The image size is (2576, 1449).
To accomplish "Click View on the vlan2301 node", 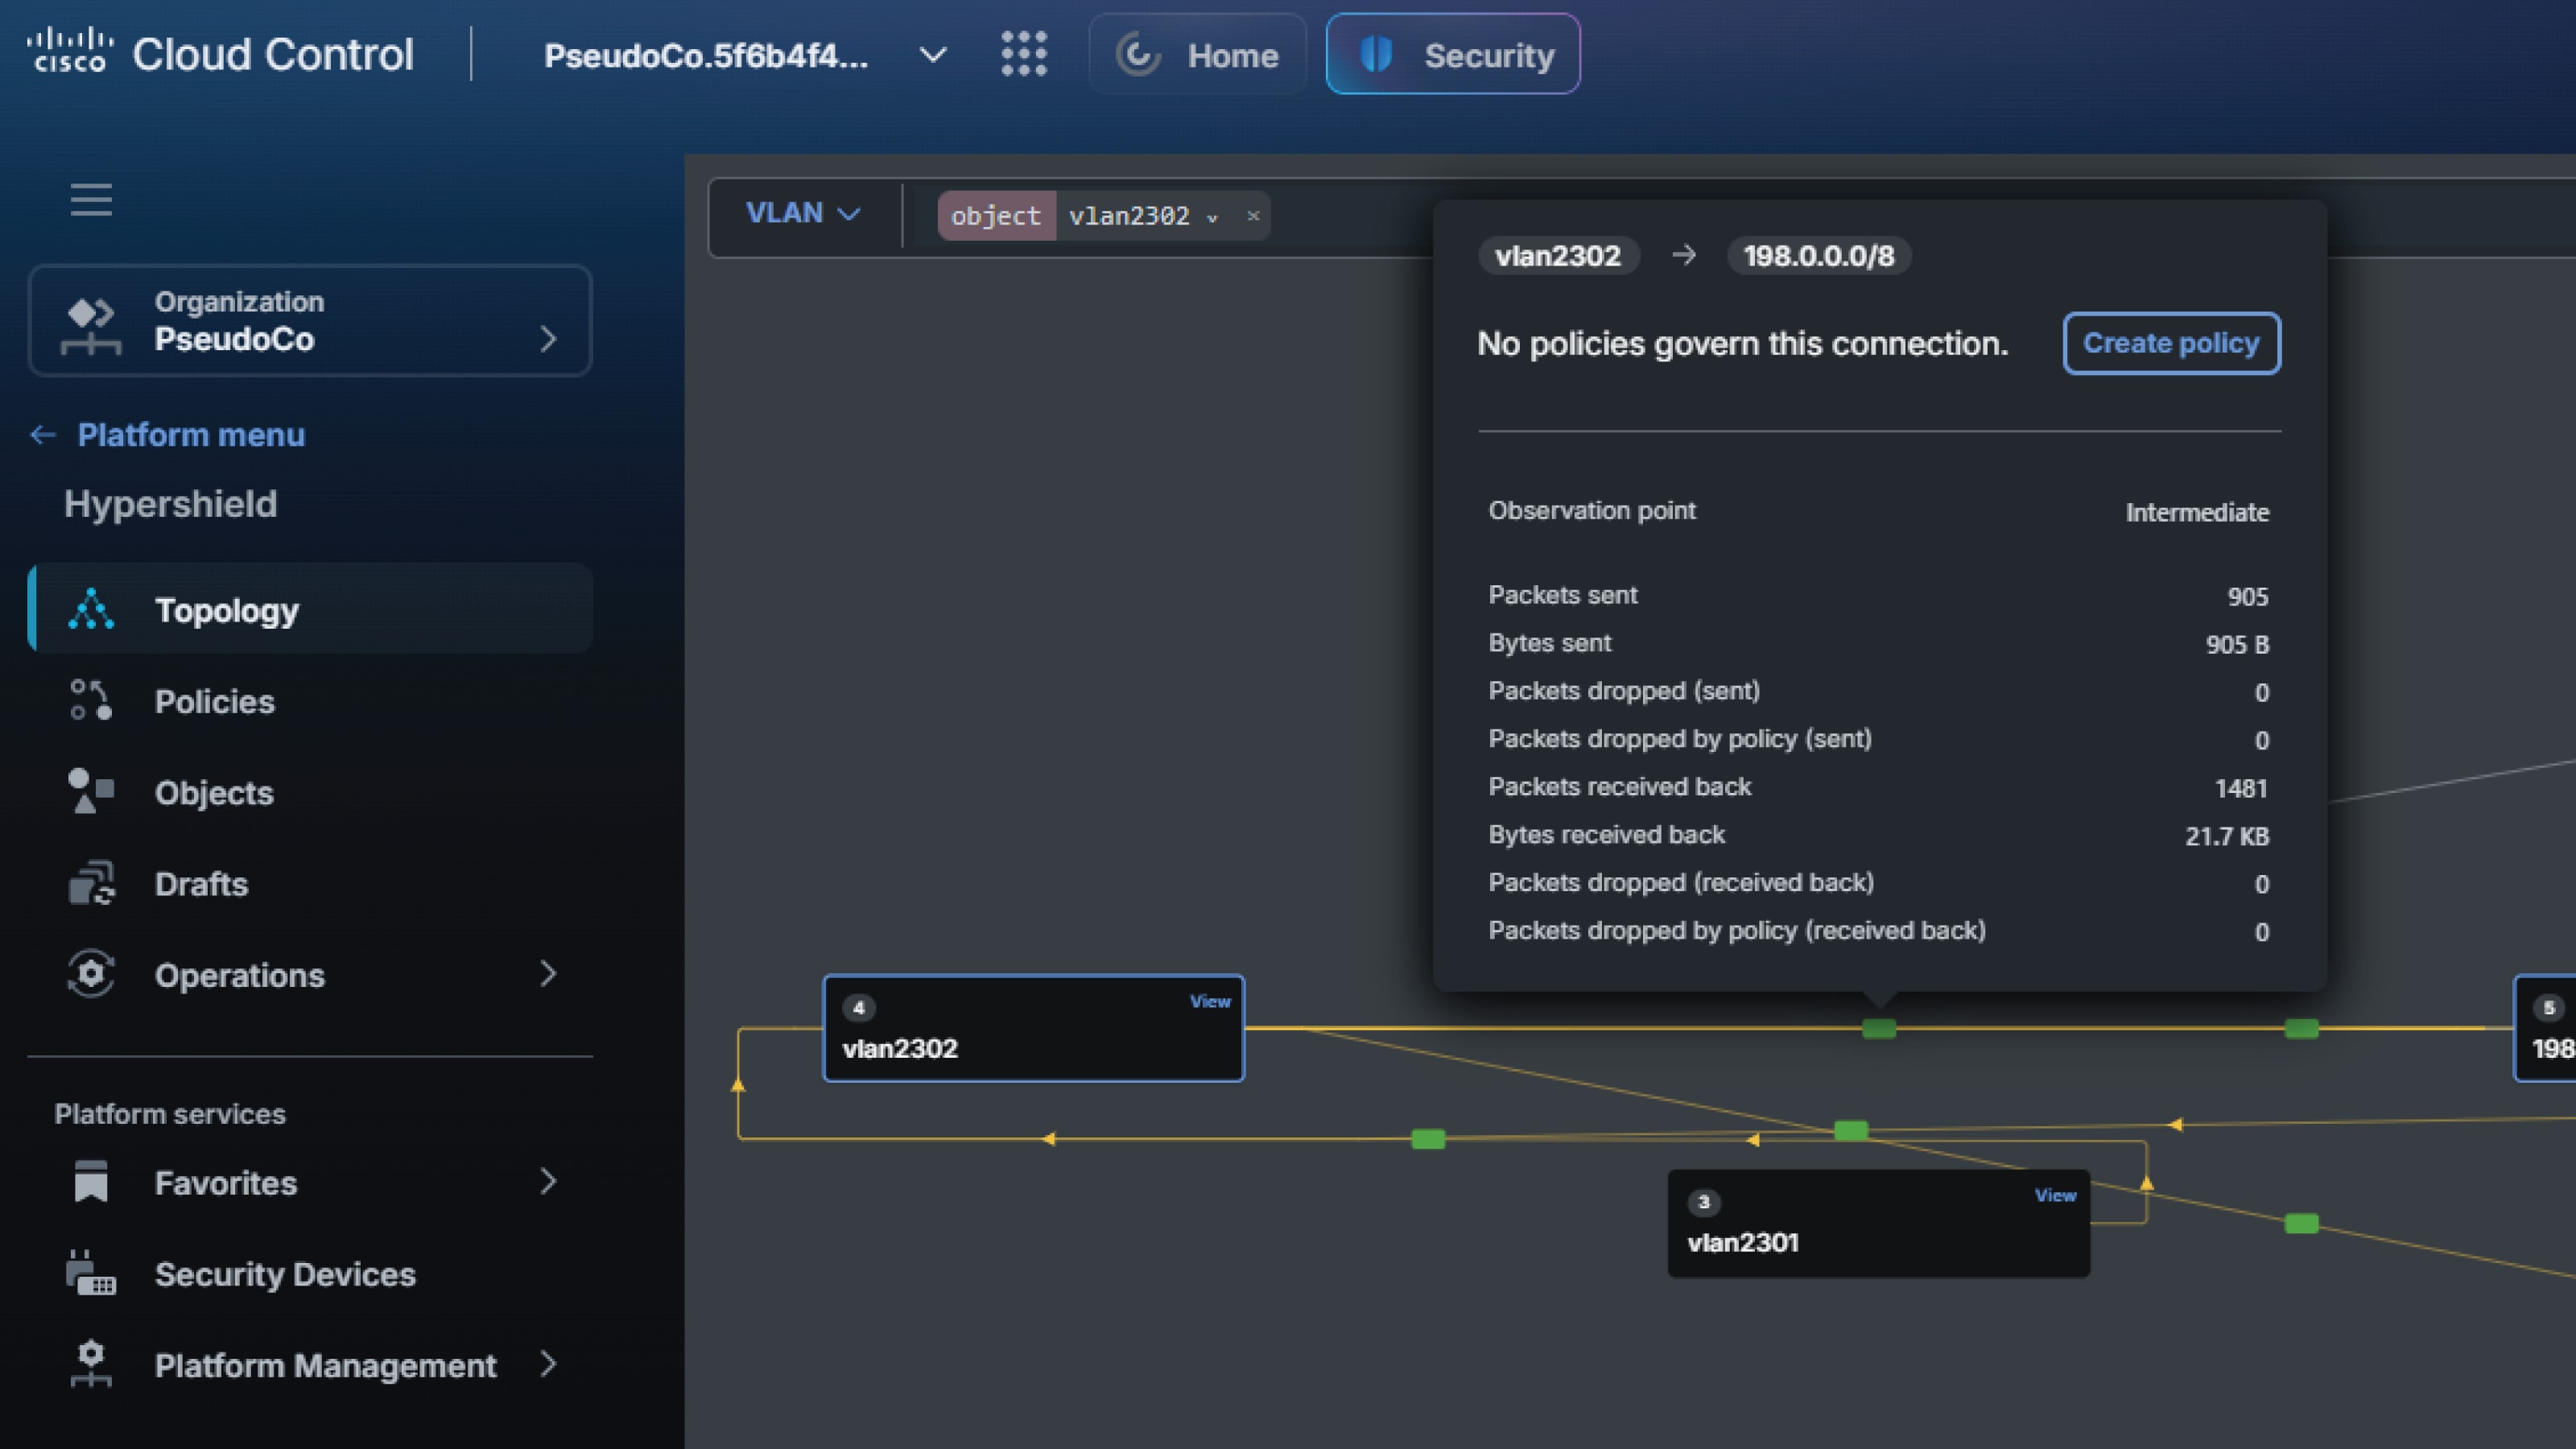I will click(2055, 1195).
